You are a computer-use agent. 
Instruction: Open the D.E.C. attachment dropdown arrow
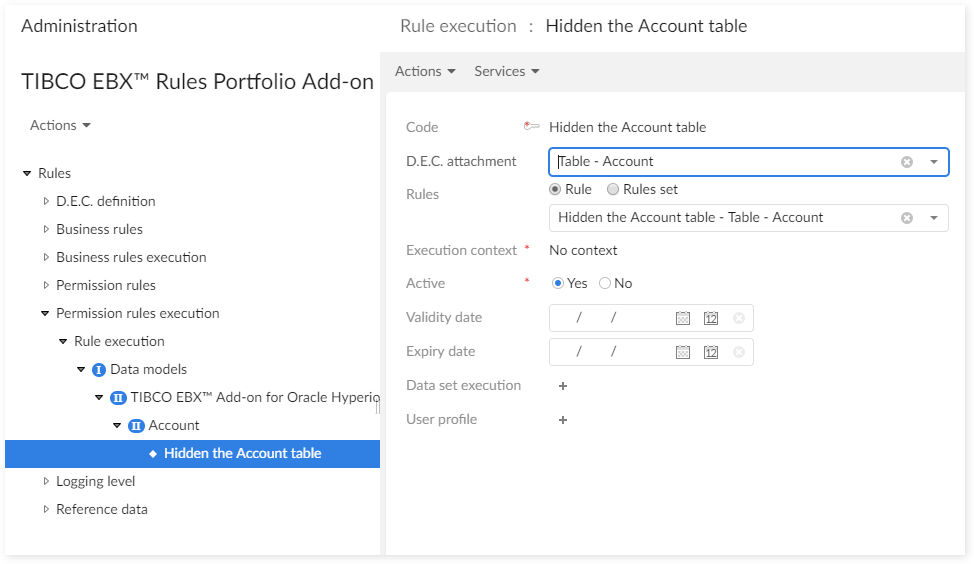point(934,162)
